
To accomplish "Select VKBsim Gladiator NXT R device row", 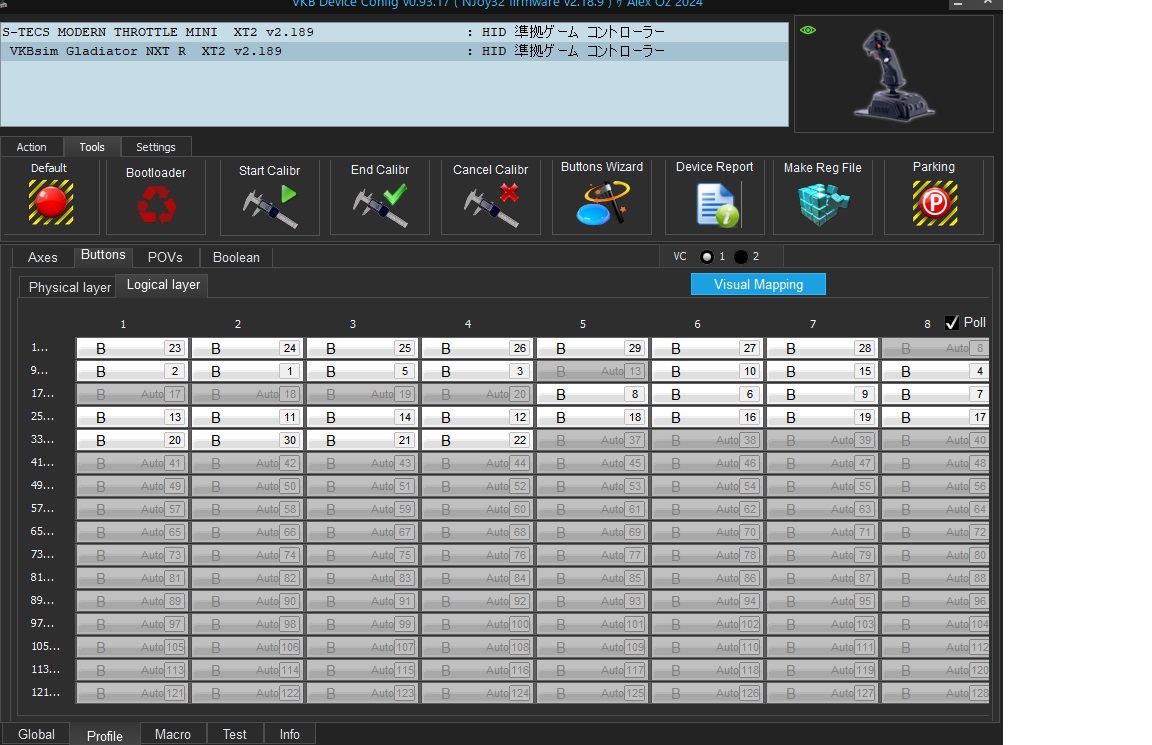I will 395,51.
